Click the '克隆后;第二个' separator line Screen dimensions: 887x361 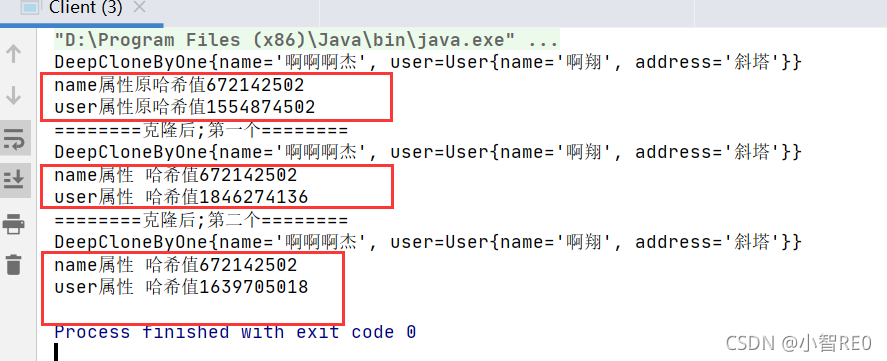[x=201, y=220]
